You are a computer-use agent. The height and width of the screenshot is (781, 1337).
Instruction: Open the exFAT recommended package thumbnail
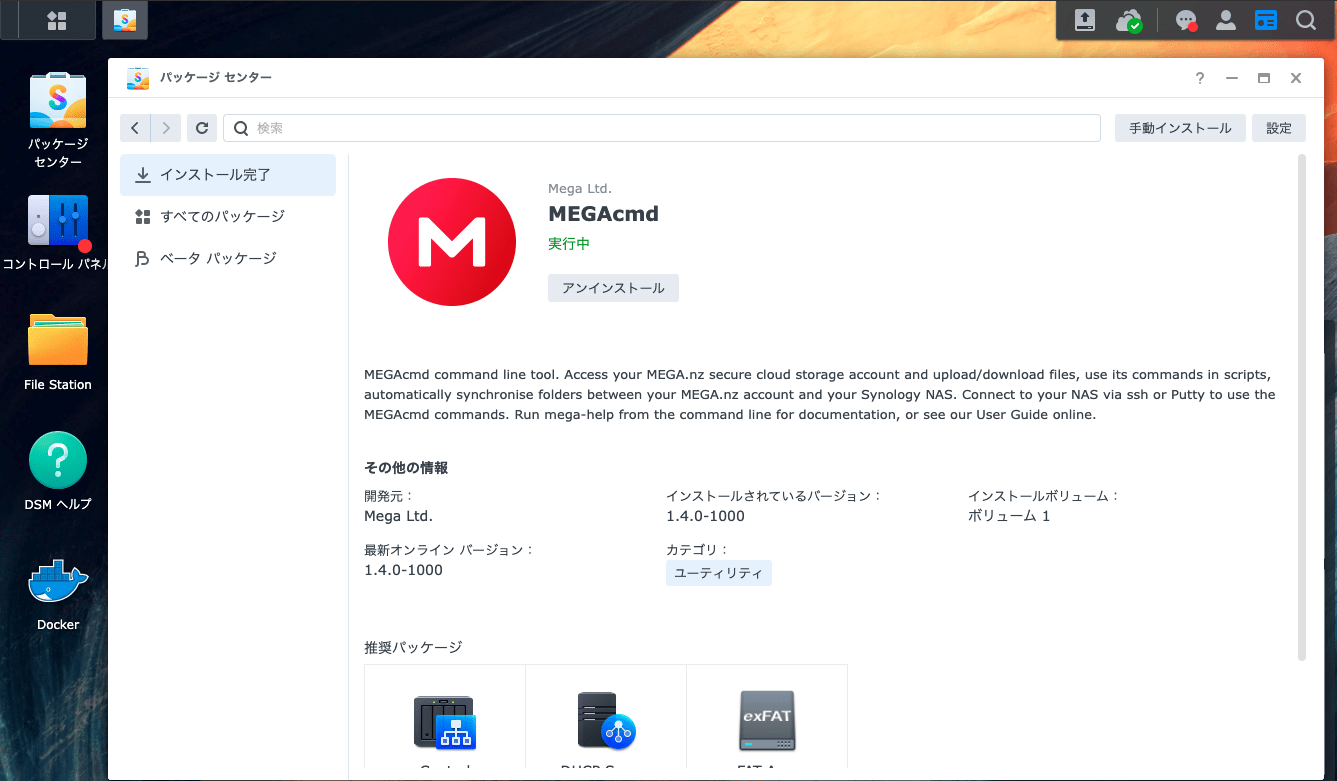click(766, 720)
